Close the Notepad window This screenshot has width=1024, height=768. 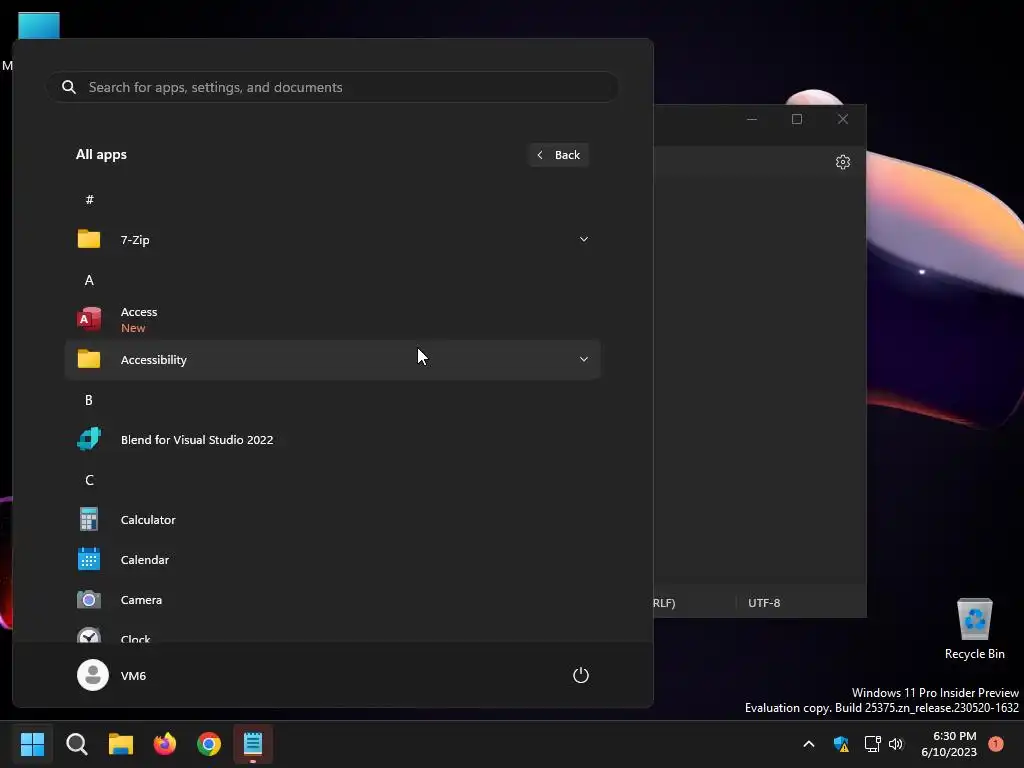[843, 119]
